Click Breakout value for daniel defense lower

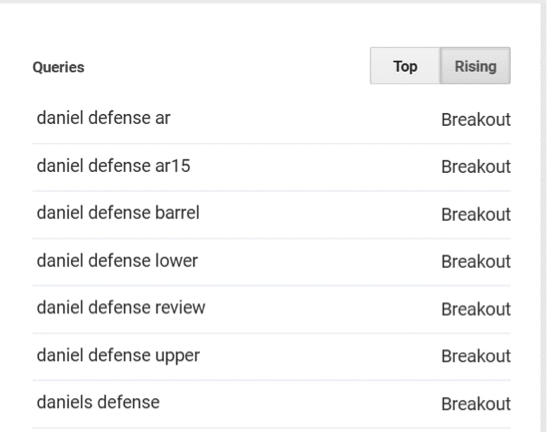pyautogui.click(x=476, y=262)
